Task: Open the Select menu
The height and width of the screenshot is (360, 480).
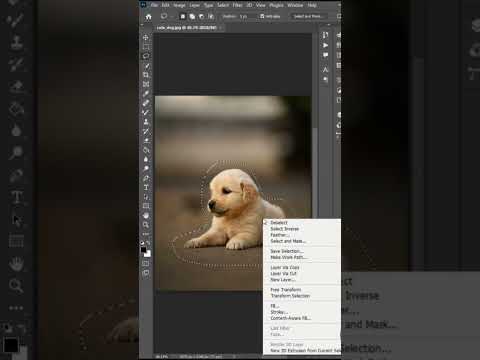Action: 223,5
